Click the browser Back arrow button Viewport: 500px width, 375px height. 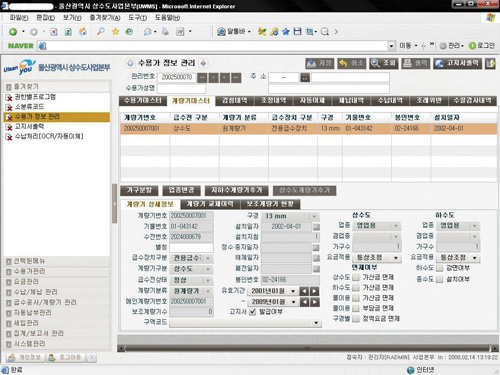(13, 32)
